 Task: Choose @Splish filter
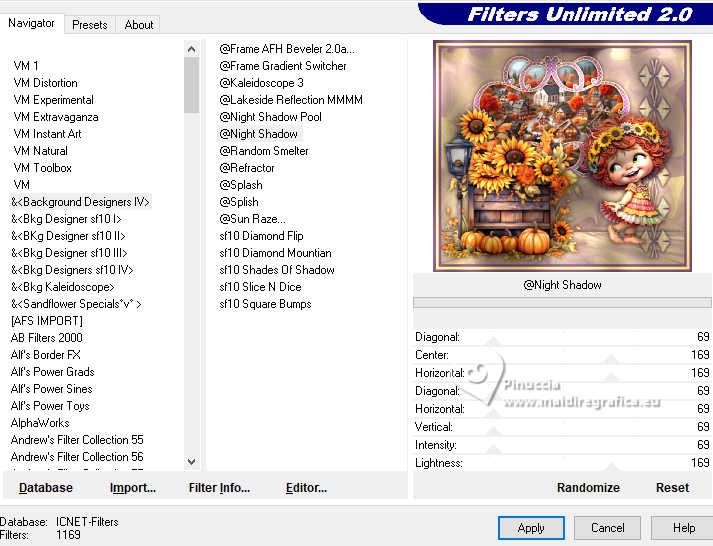tap(239, 202)
